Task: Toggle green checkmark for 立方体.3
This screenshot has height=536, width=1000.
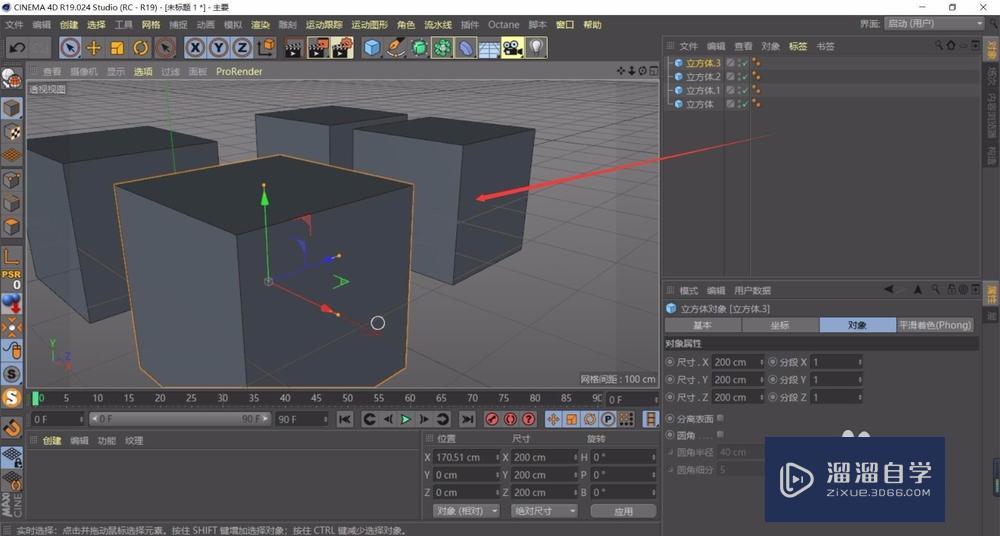Action: pyautogui.click(x=744, y=63)
